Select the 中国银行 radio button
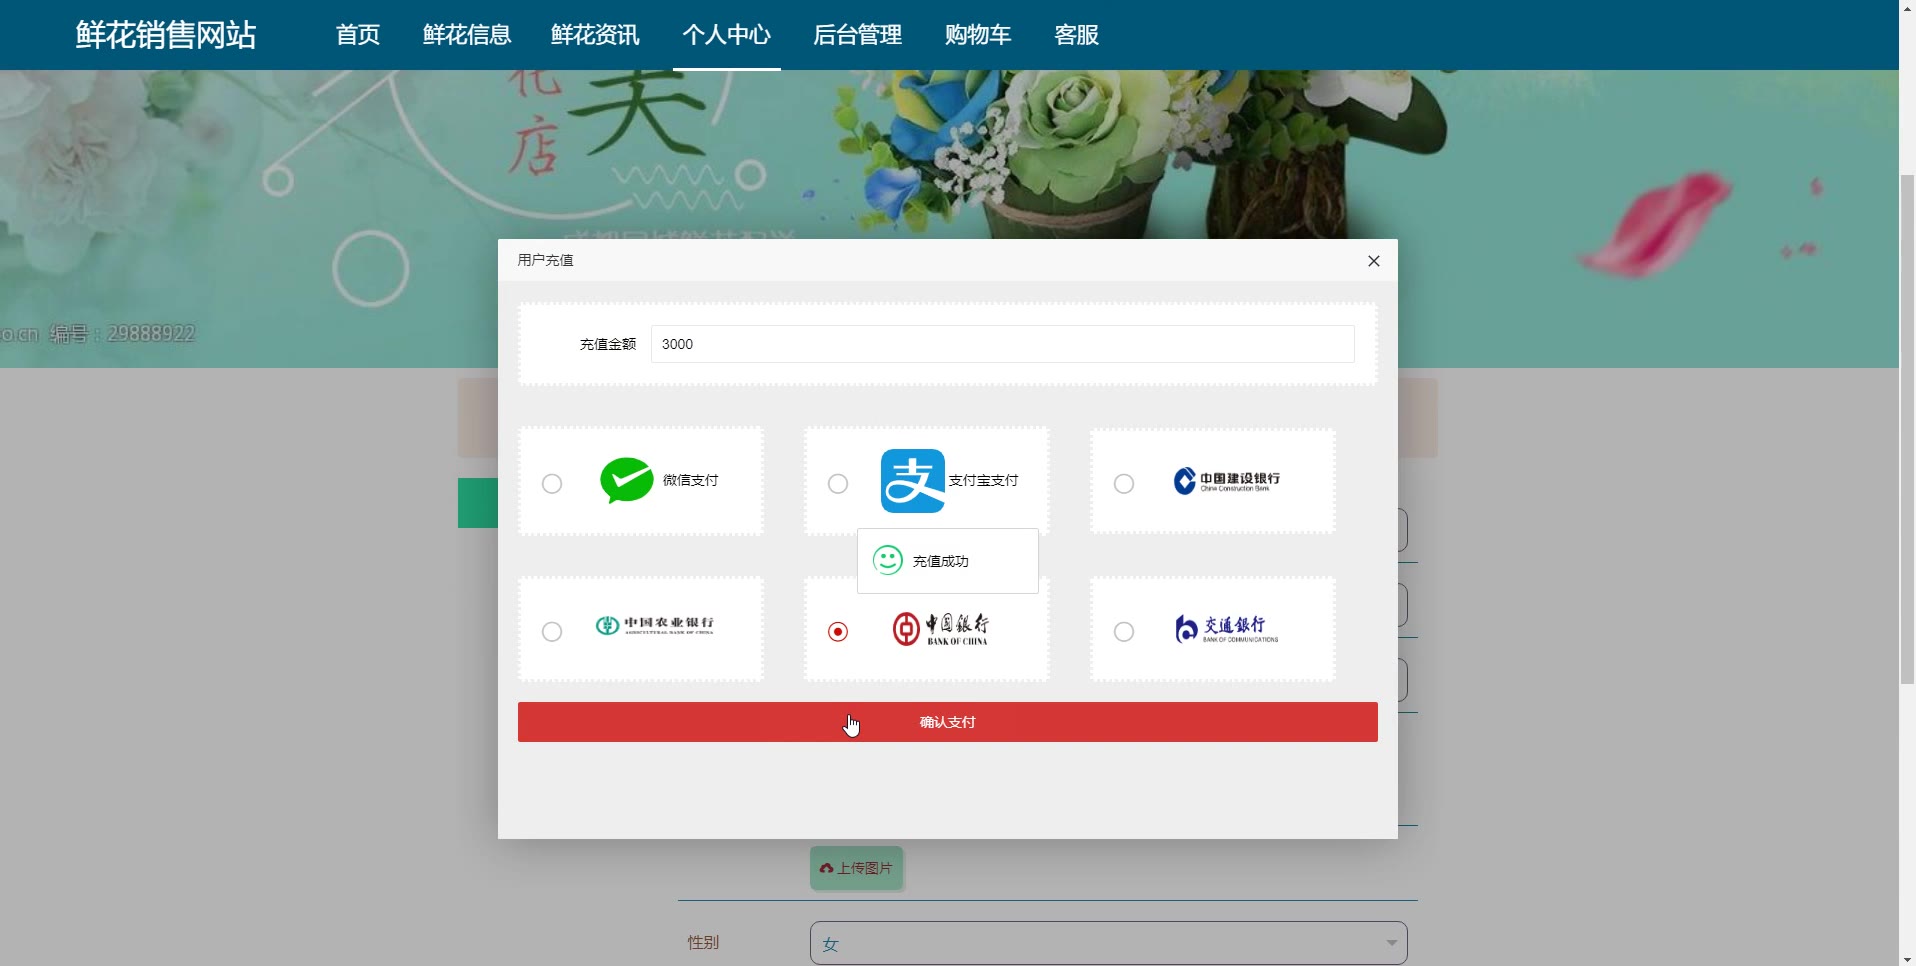Screen dimensions: 1916x966 tap(838, 632)
